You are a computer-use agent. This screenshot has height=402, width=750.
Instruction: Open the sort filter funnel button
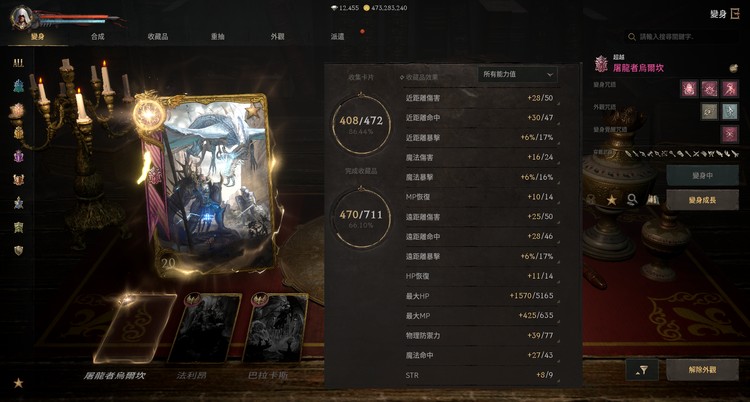pos(641,369)
